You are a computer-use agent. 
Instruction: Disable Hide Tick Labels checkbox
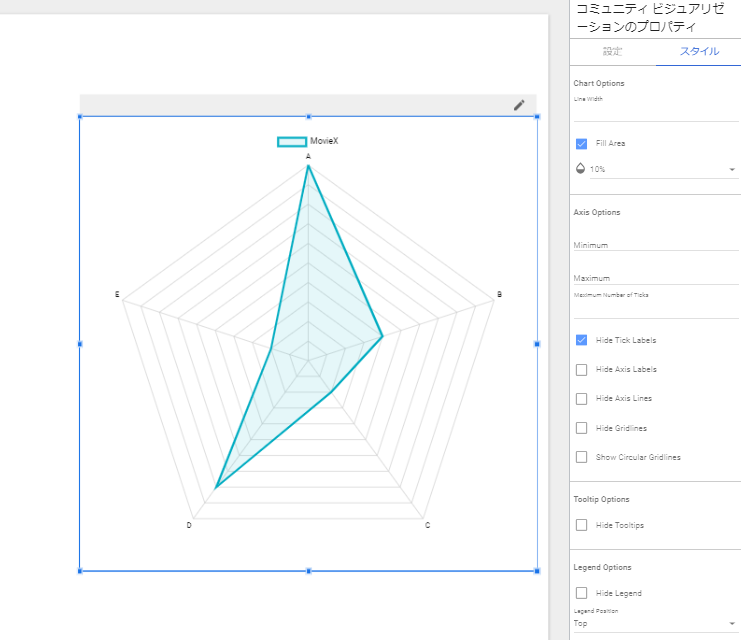click(x=582, y=340)
